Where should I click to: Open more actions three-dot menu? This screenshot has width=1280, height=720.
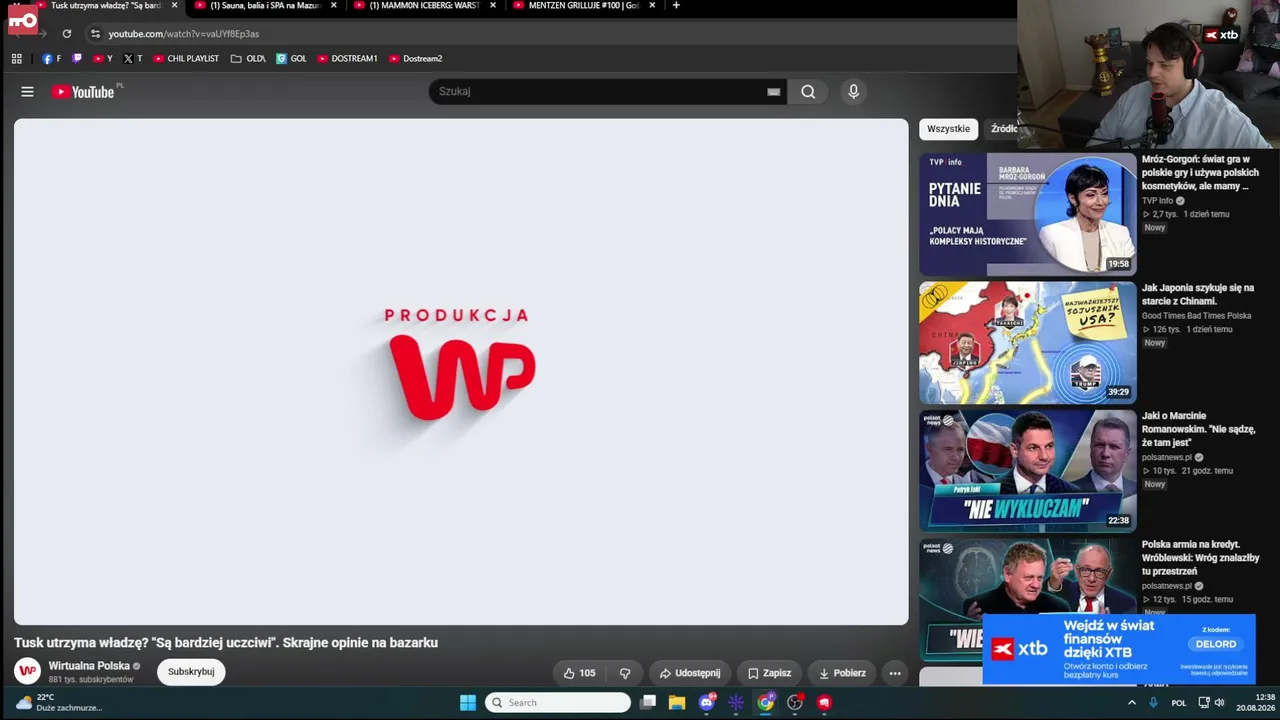coord(895,673)
